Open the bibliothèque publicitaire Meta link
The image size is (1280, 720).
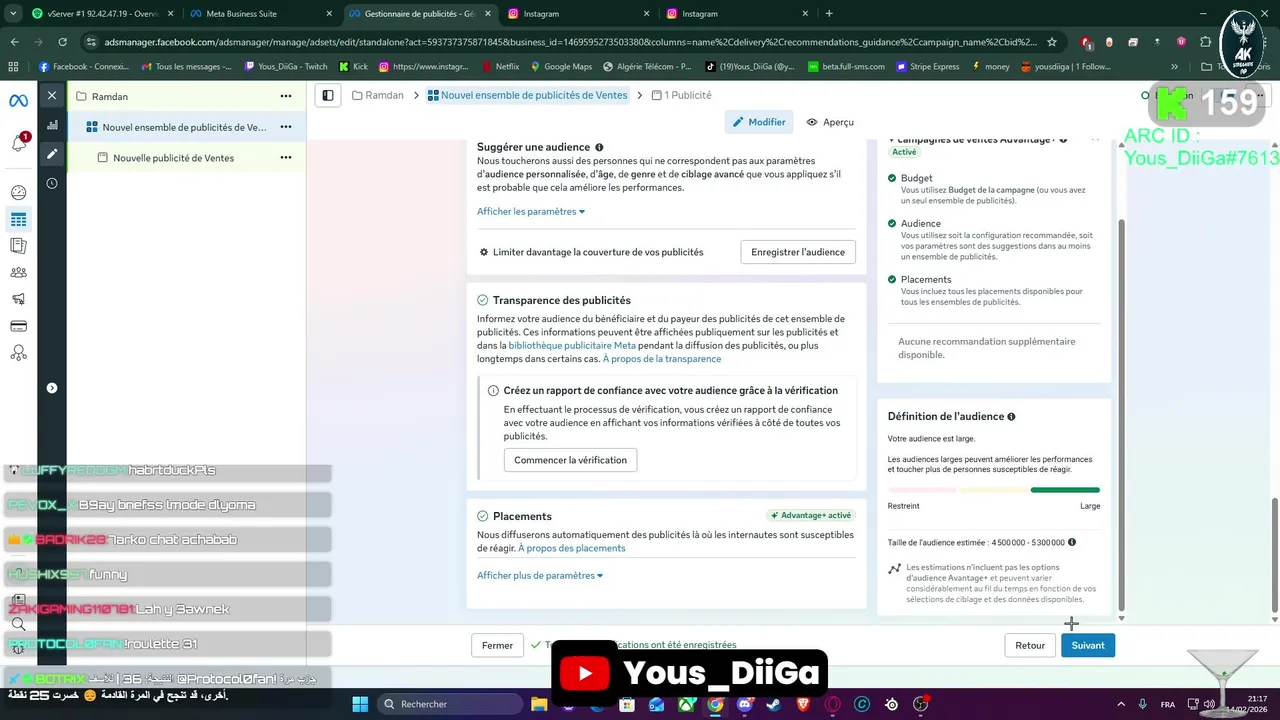click(x=572, y=345)
